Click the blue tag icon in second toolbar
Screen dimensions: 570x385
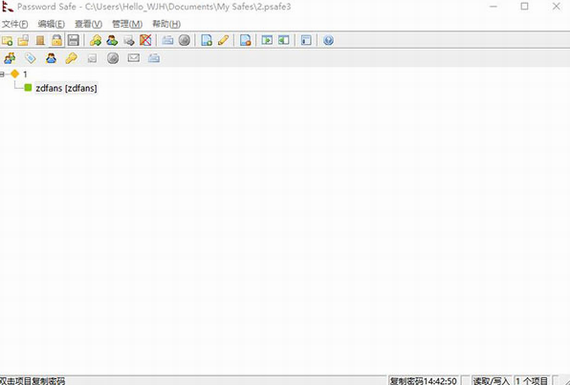click(x=30, y=58)
